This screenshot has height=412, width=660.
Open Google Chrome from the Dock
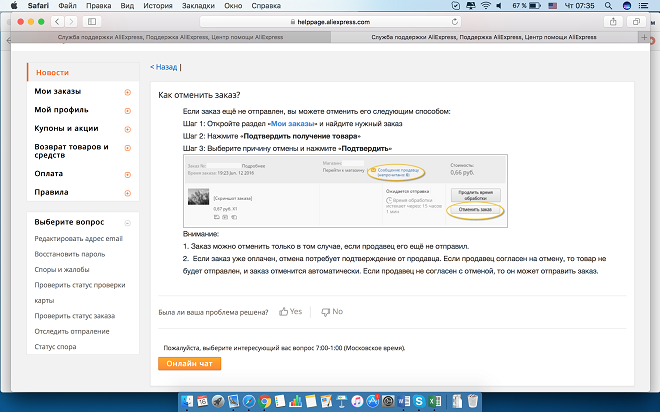pyautogui.click(x=265, y=400)
